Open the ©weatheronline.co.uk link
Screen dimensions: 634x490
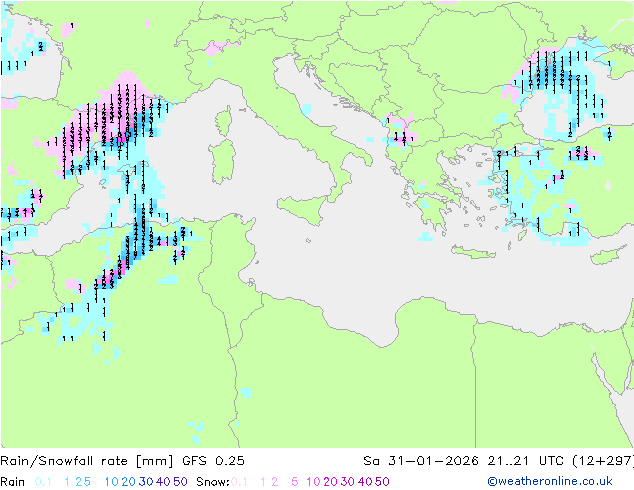pyautogui.click(x=550, y=481)
